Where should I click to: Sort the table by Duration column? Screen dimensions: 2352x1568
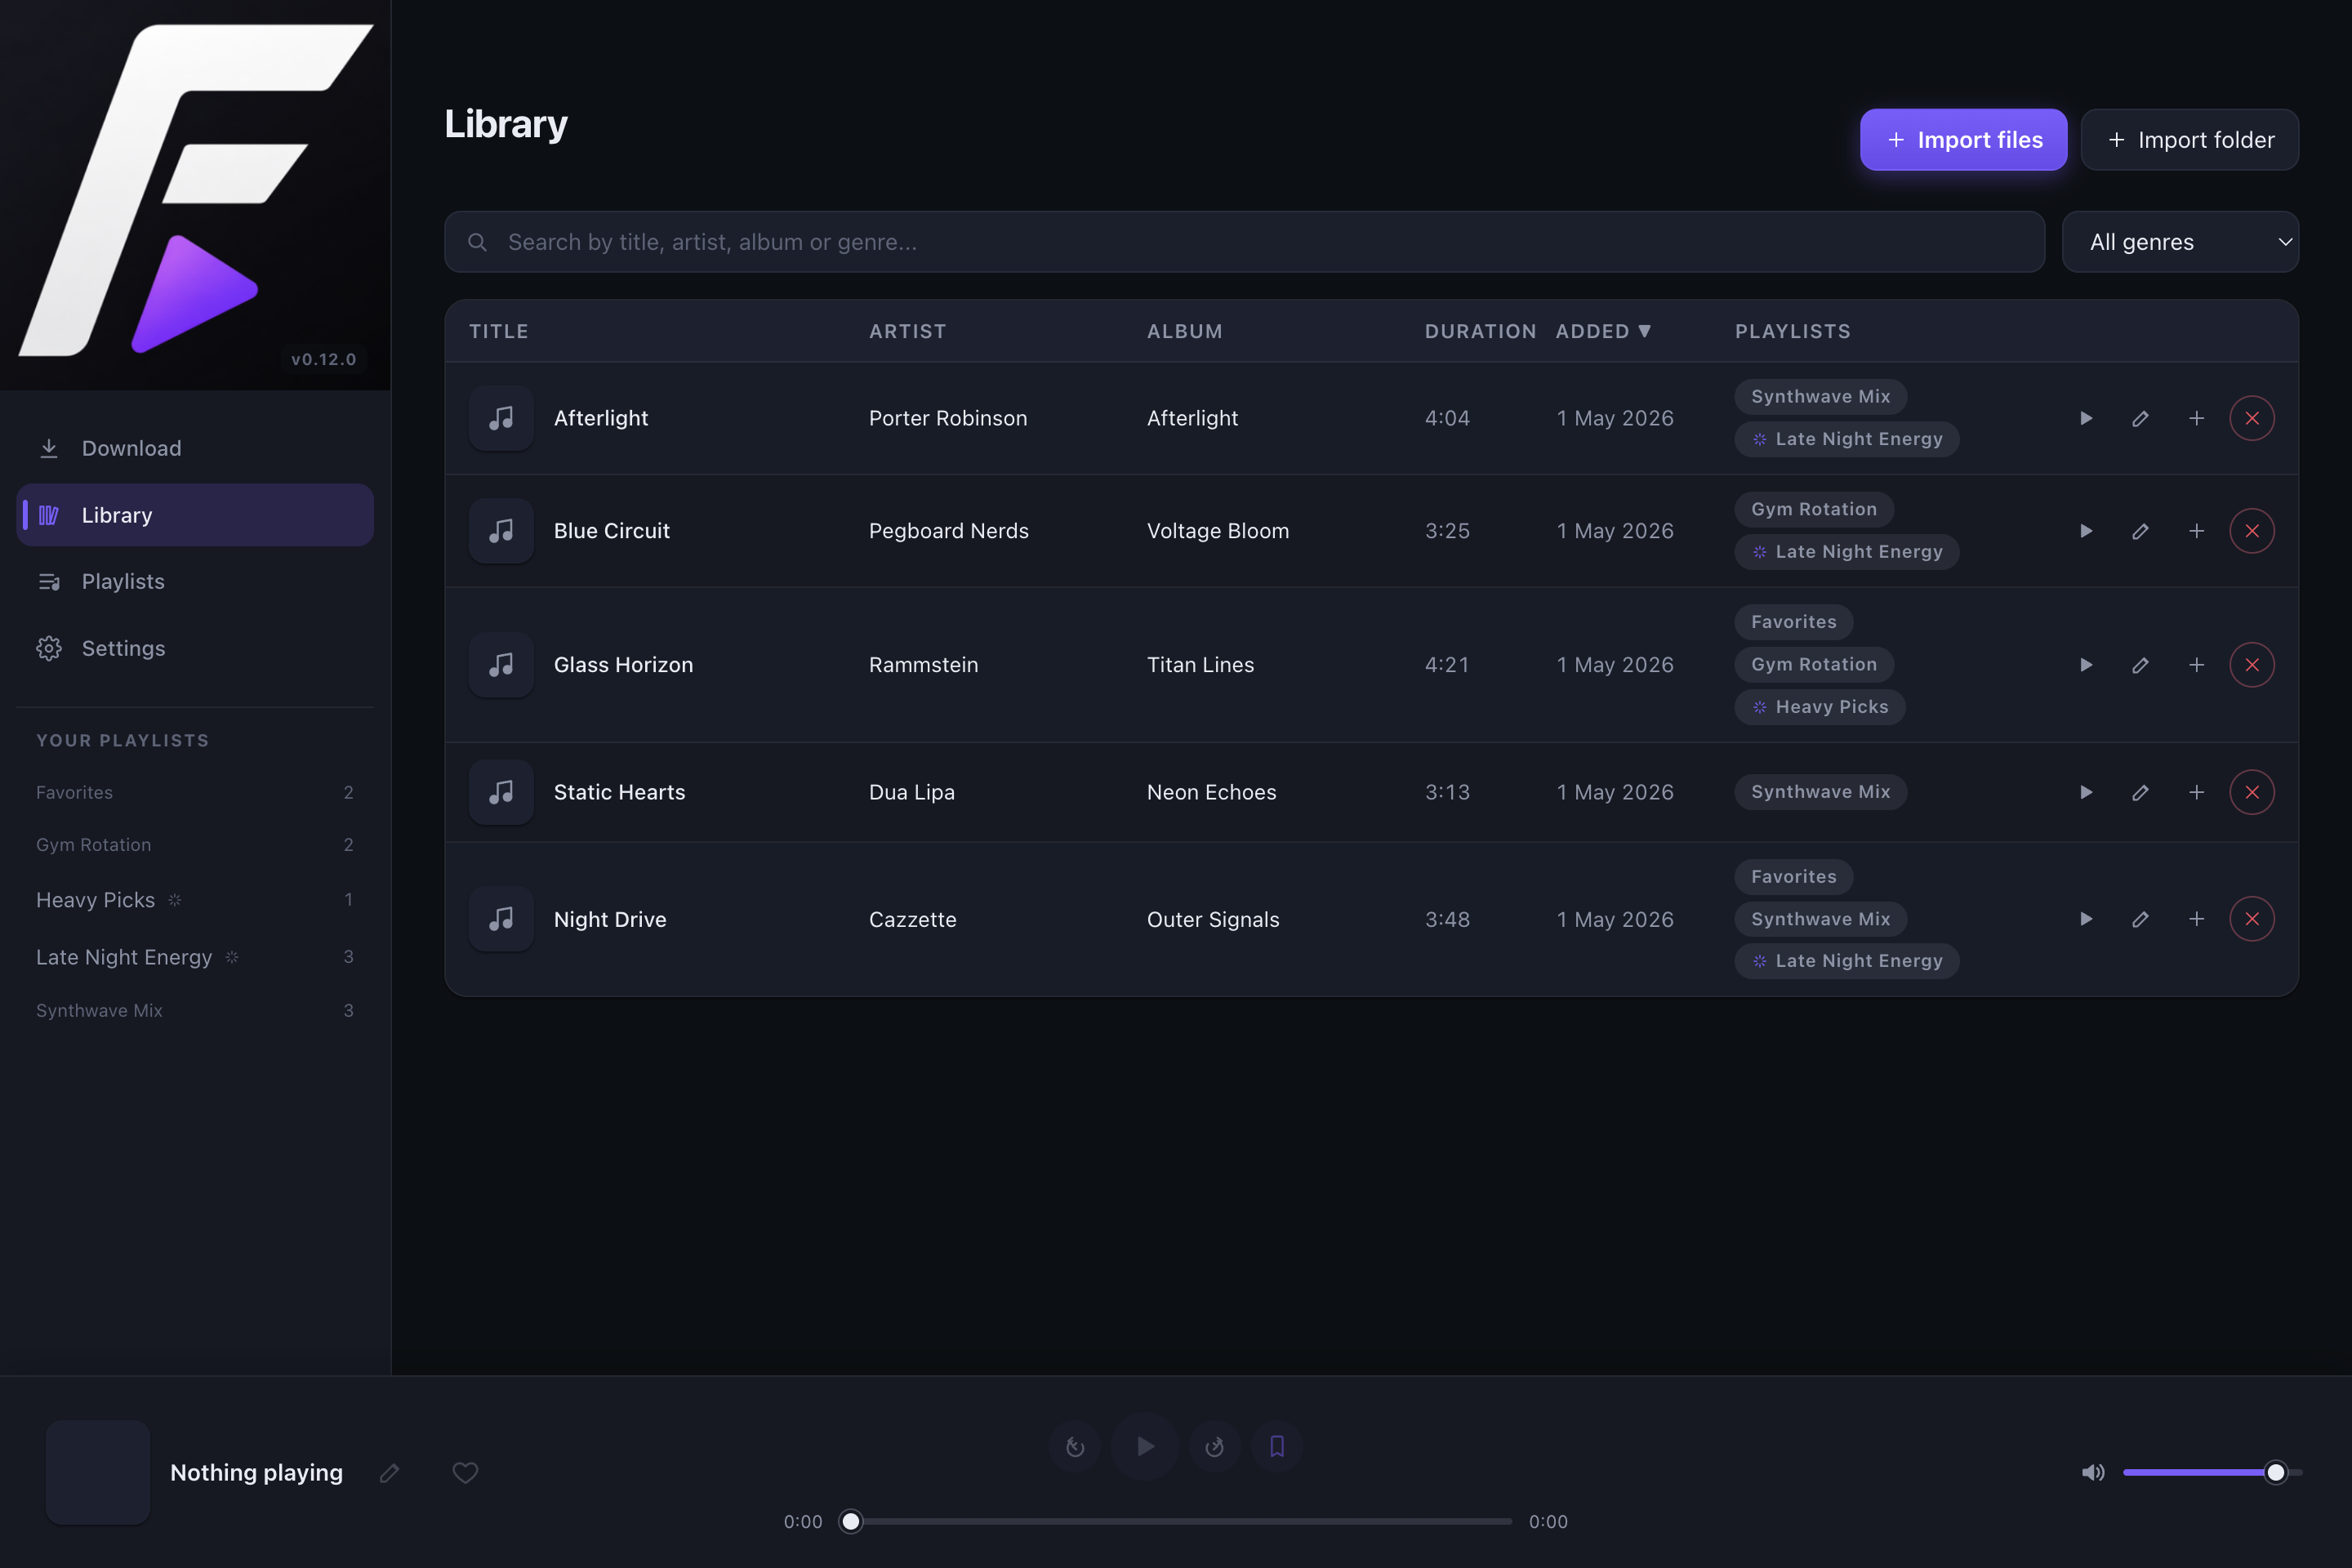(1480, 331)
